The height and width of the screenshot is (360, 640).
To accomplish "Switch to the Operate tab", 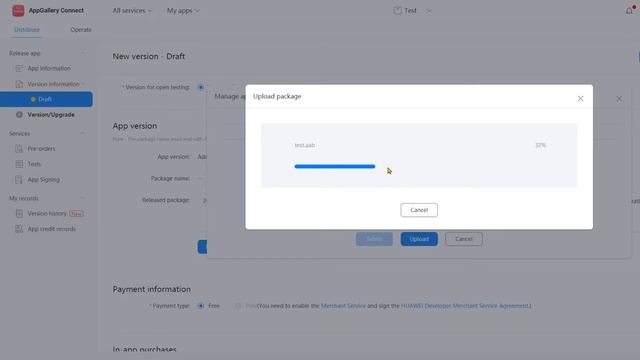I will point(81,30).
